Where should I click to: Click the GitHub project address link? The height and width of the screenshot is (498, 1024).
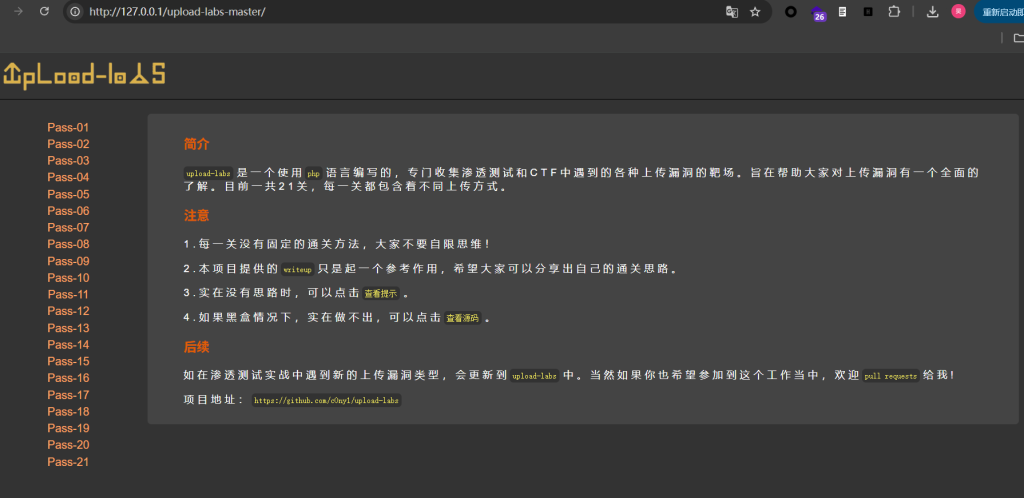coord(326,400)
